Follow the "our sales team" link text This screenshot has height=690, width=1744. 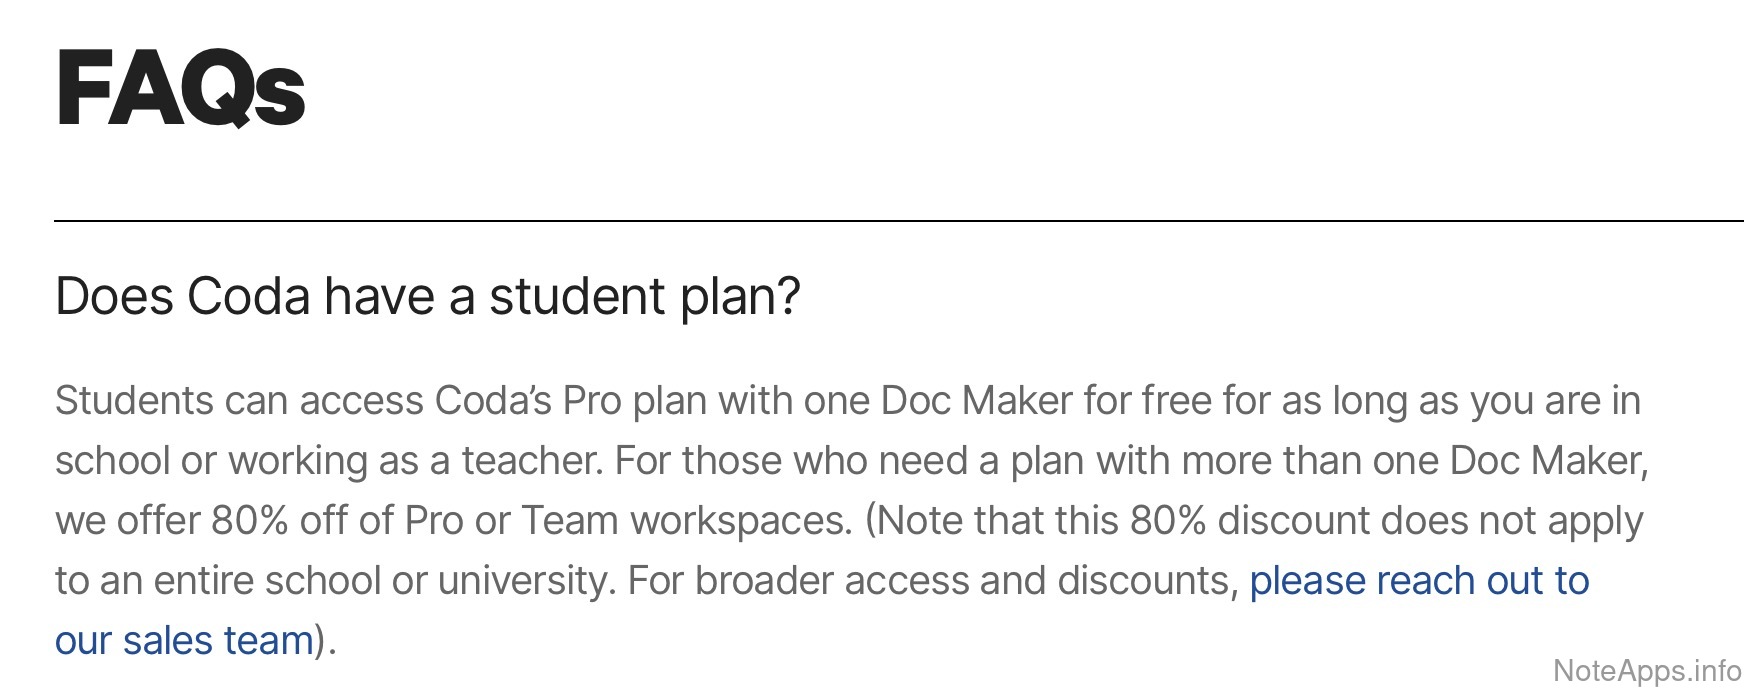(184, 641)
